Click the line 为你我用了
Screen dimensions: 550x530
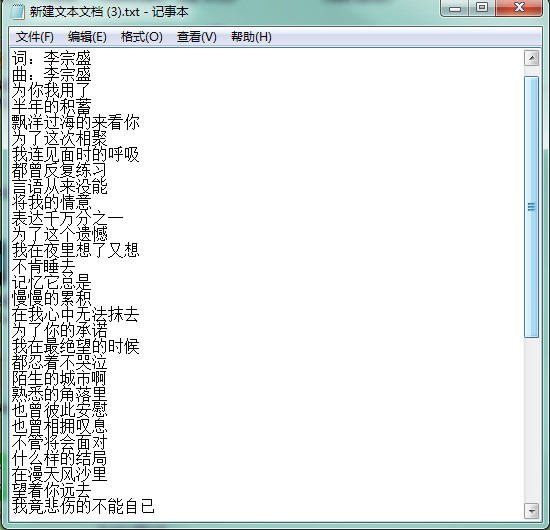(x=52, y=90)
